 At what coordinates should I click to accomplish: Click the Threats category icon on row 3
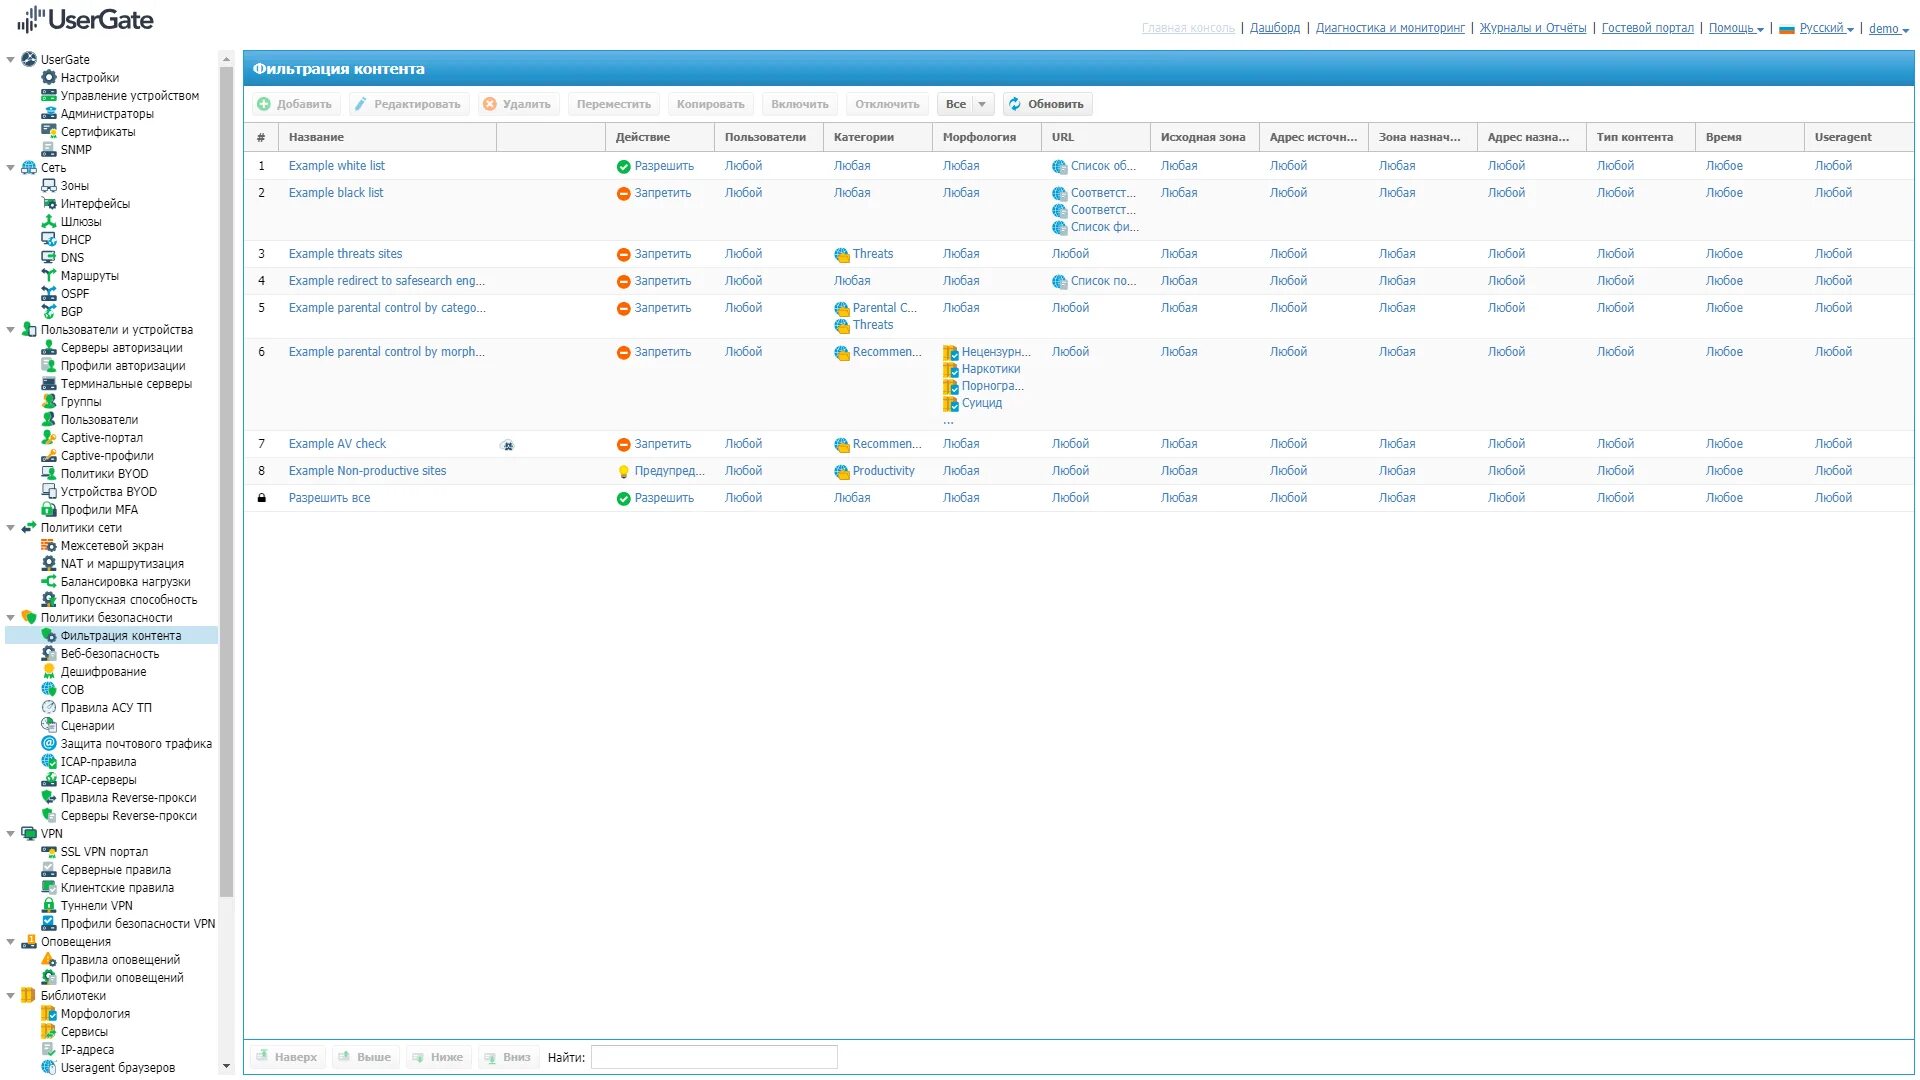pyautogui.click(x=840, y=253)
